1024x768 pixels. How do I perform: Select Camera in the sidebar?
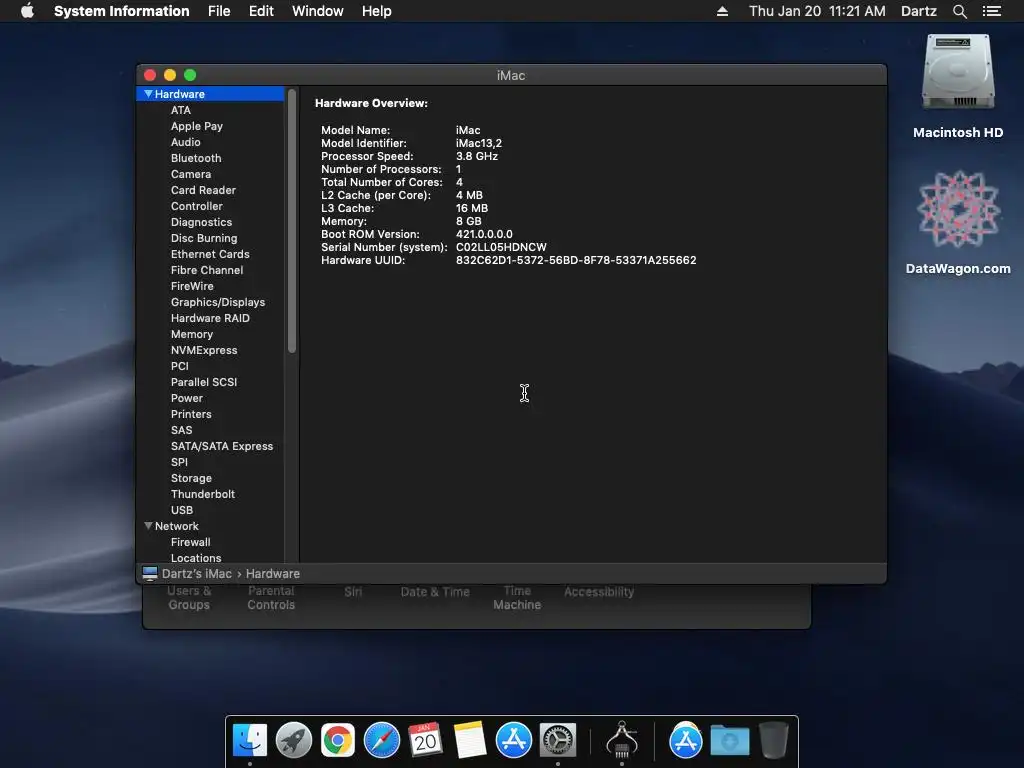(191, 174)
